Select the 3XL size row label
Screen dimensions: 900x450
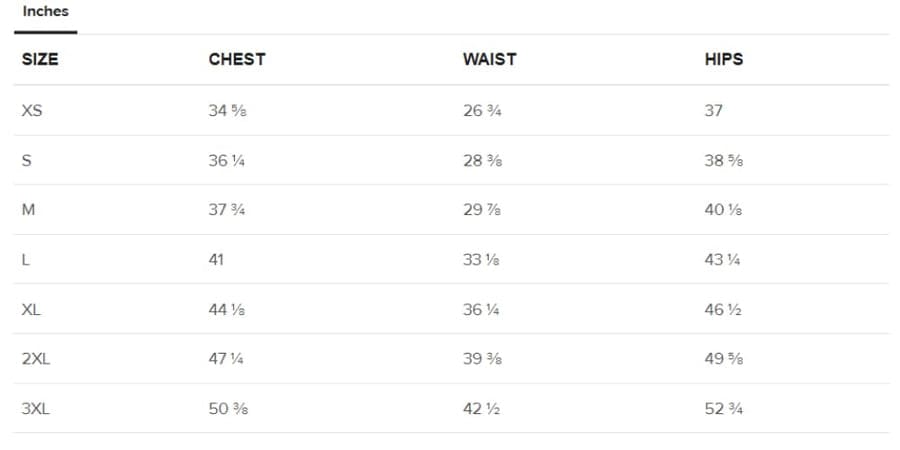point(35,408)
